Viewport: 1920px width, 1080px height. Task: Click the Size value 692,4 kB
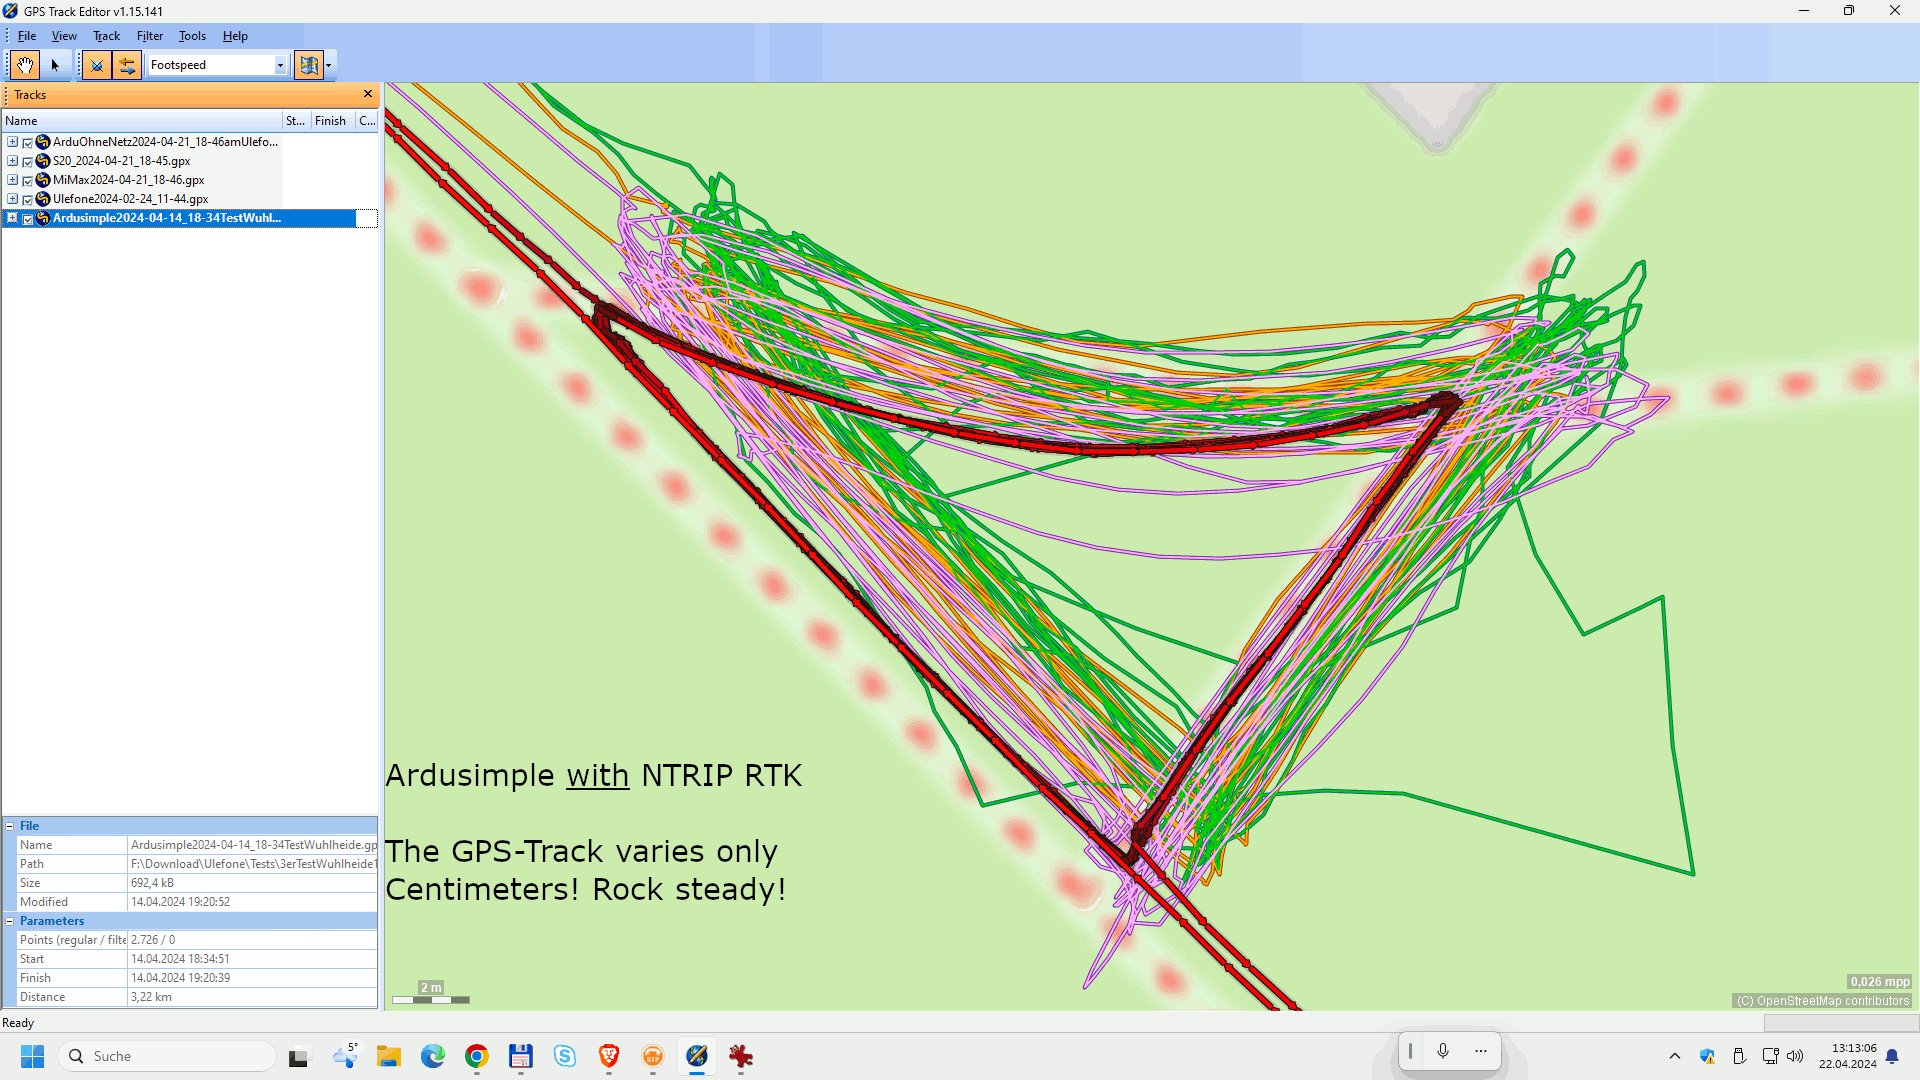tap(253, 883)
